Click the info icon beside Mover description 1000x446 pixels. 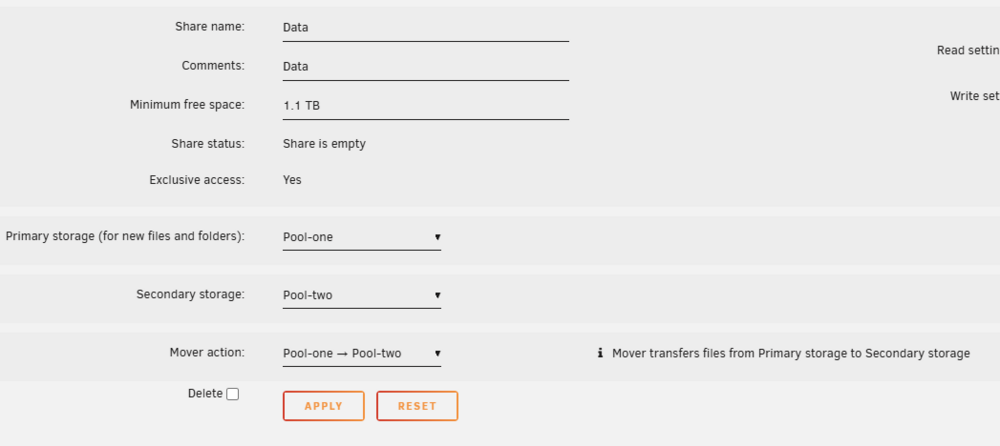pyautogui.click(x=600, y=353)
